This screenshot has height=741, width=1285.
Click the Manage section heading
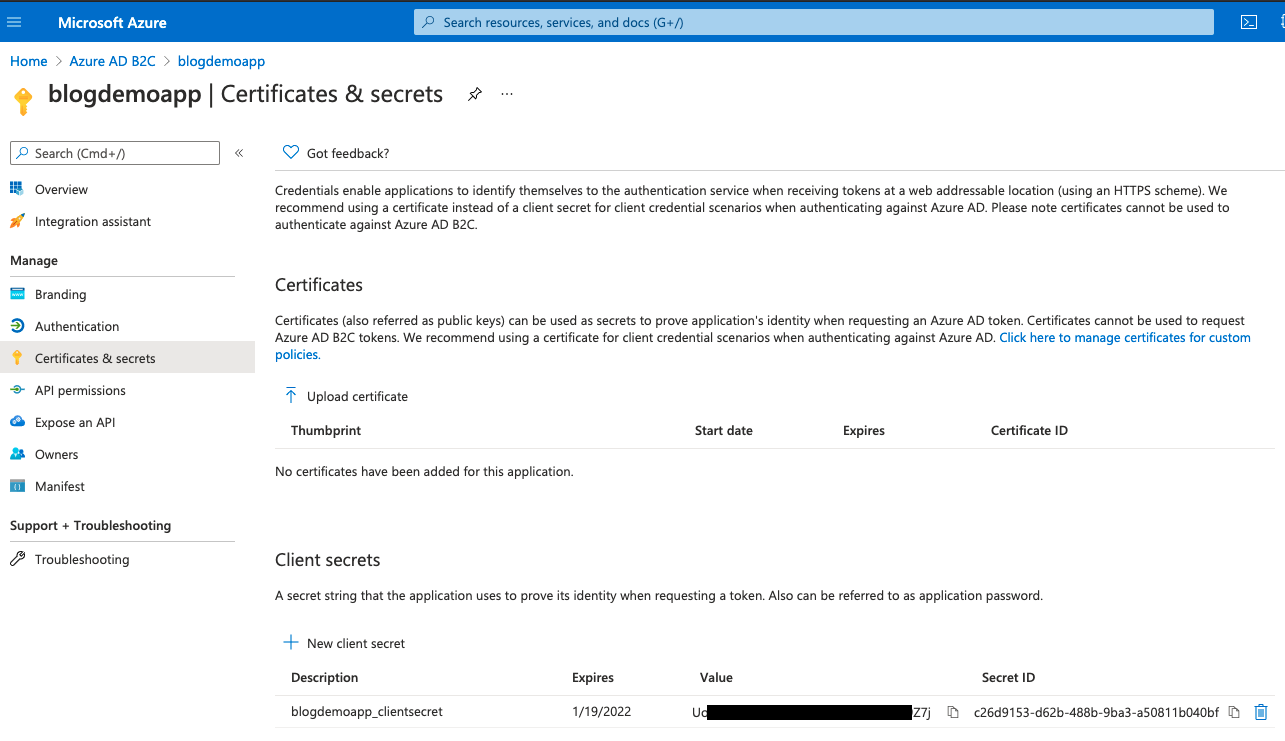click(34, 260)
